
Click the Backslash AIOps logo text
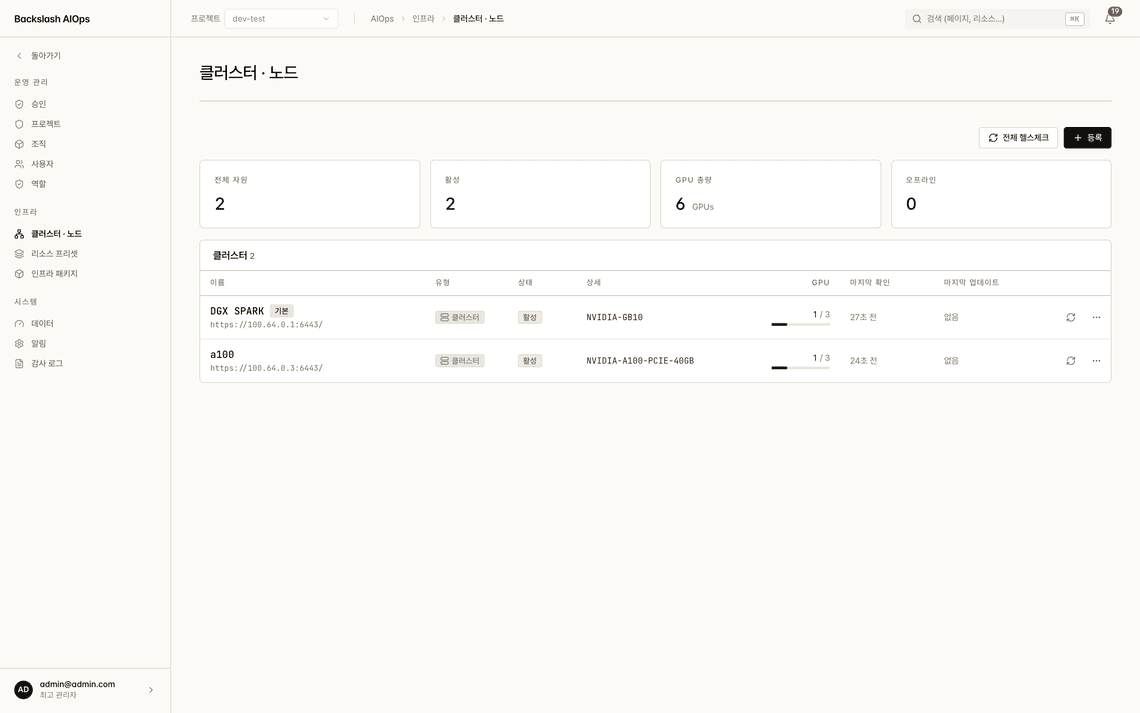[52, 19]
